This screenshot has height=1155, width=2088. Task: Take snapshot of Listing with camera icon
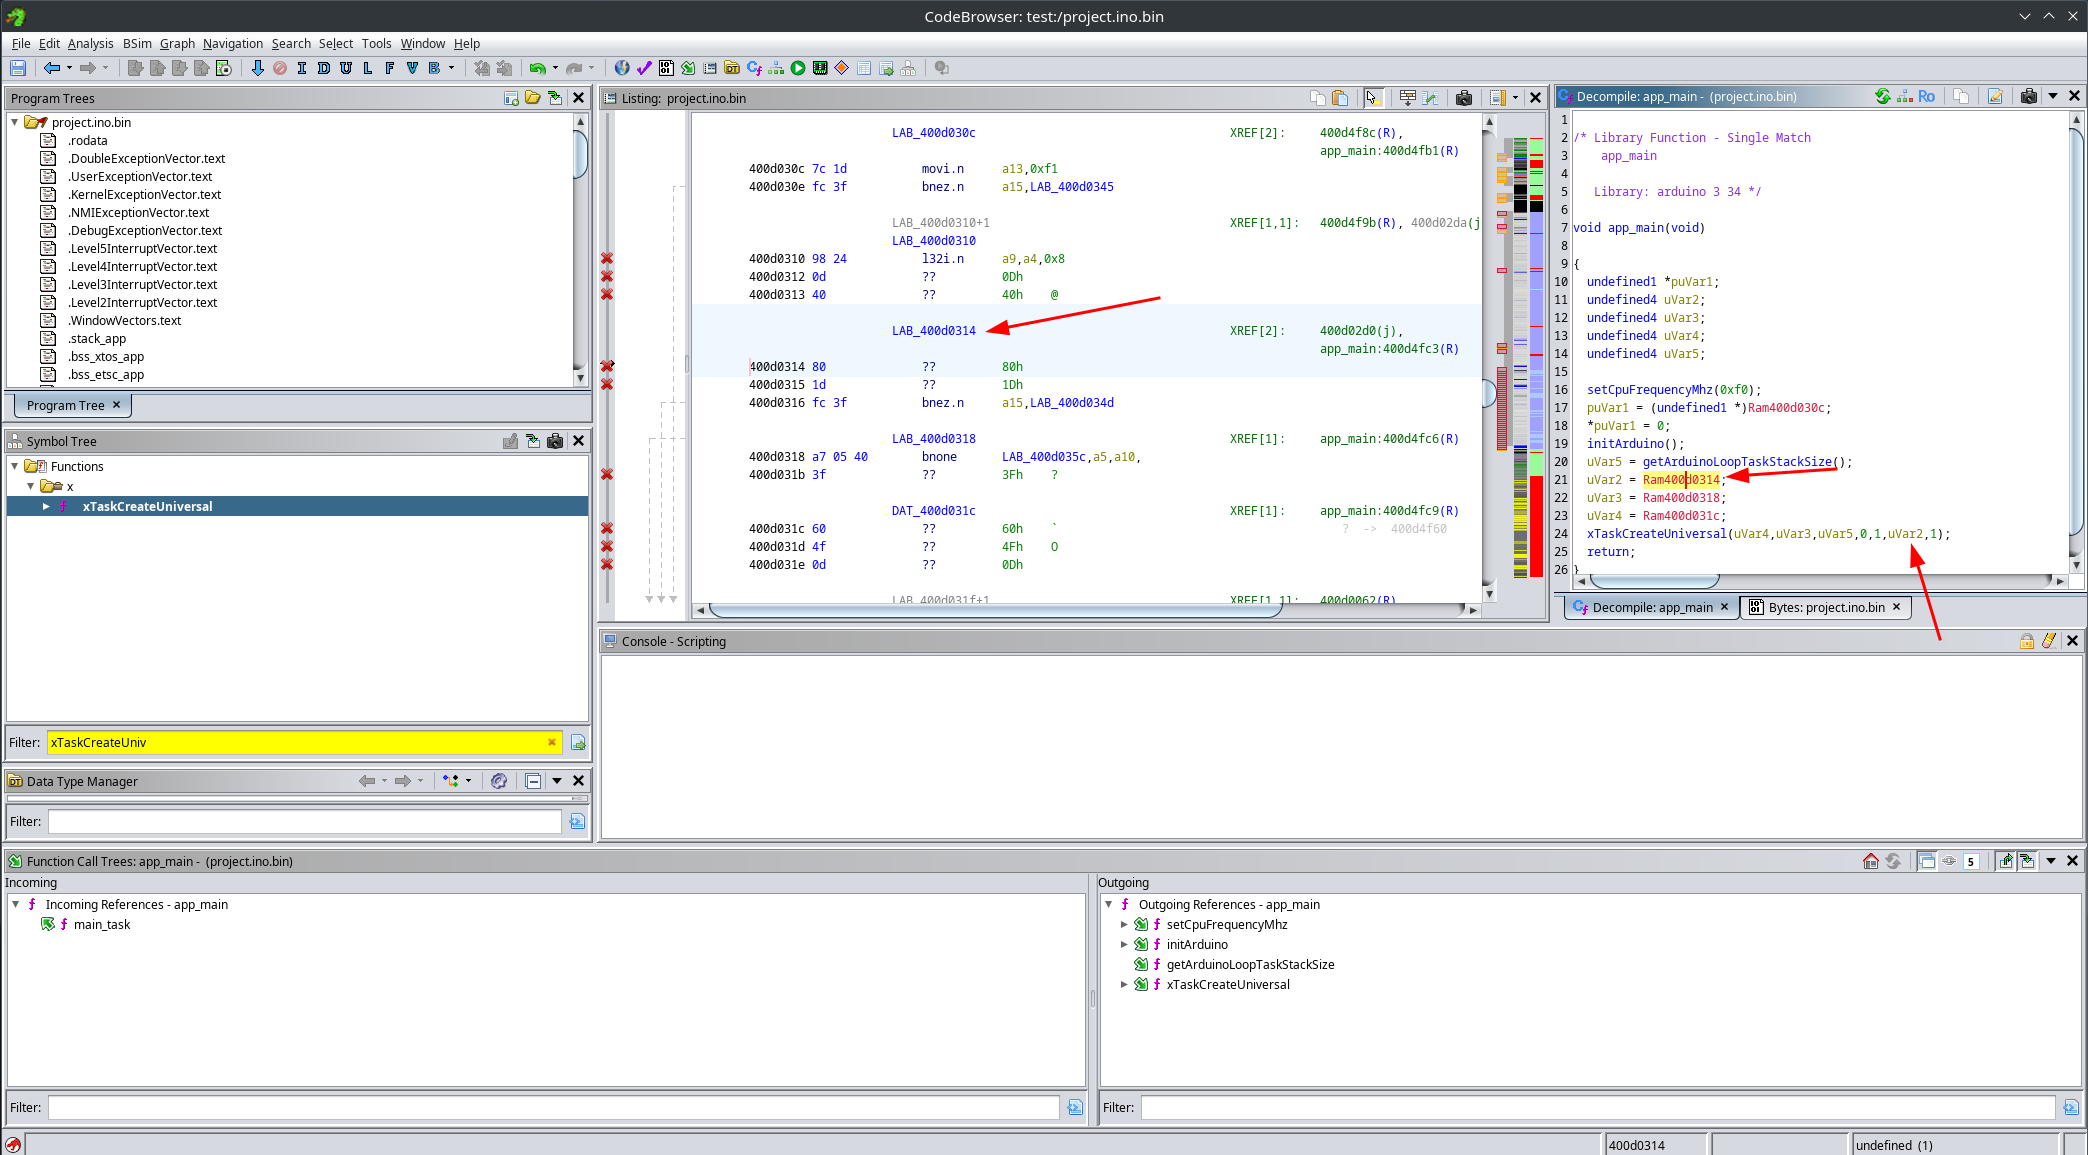[1464, 98]
